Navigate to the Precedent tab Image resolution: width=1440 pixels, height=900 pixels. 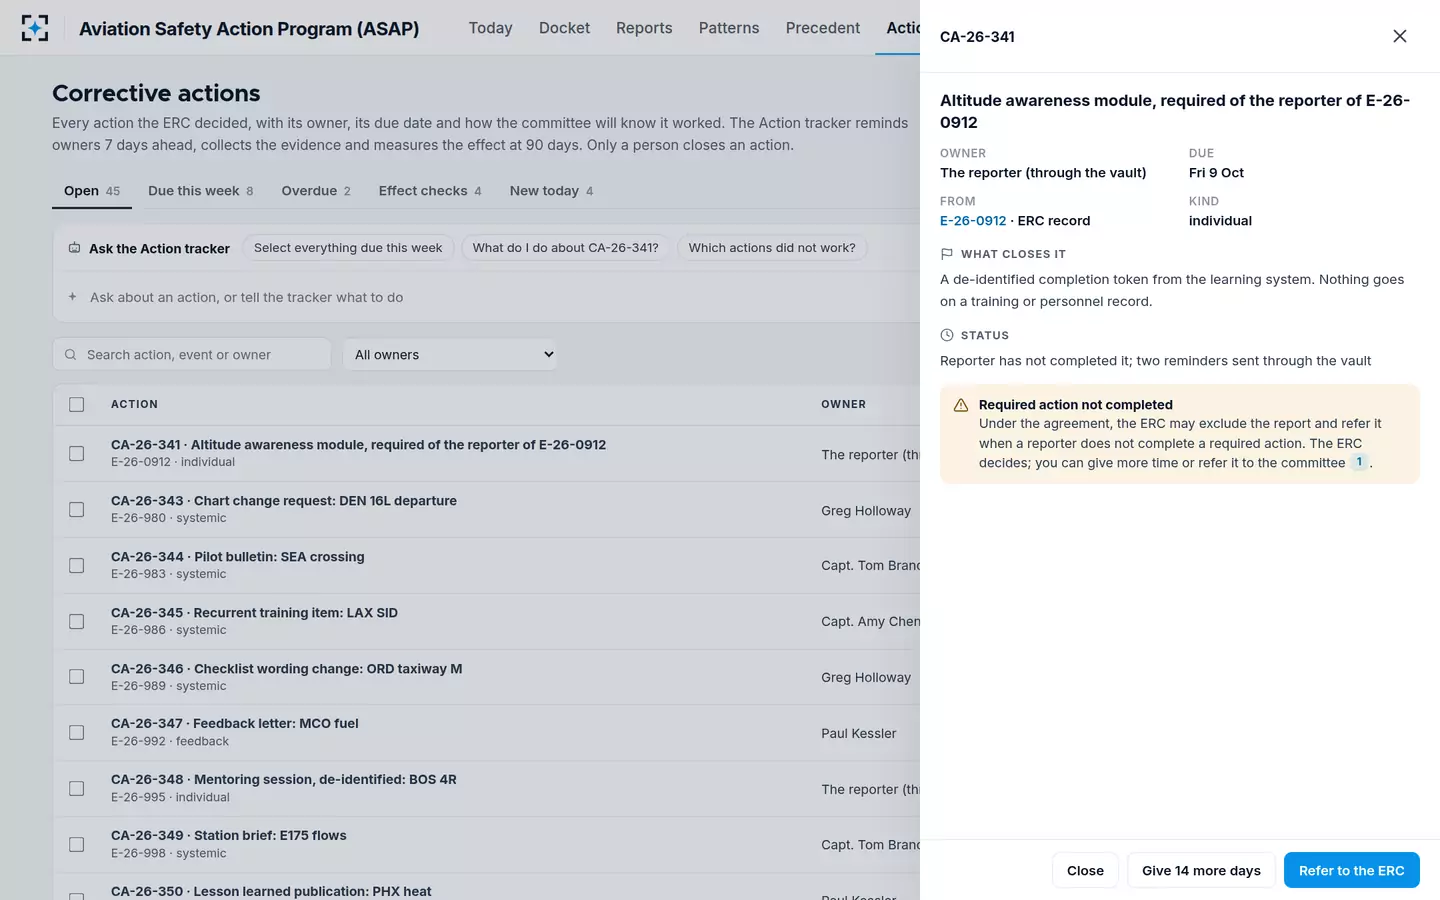click(823, 28)
